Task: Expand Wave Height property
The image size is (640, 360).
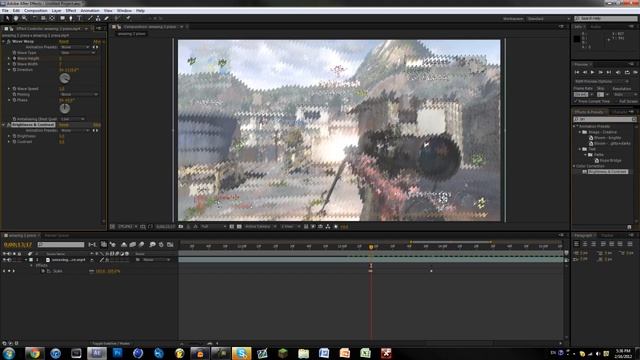Action: tap(9, 58)
